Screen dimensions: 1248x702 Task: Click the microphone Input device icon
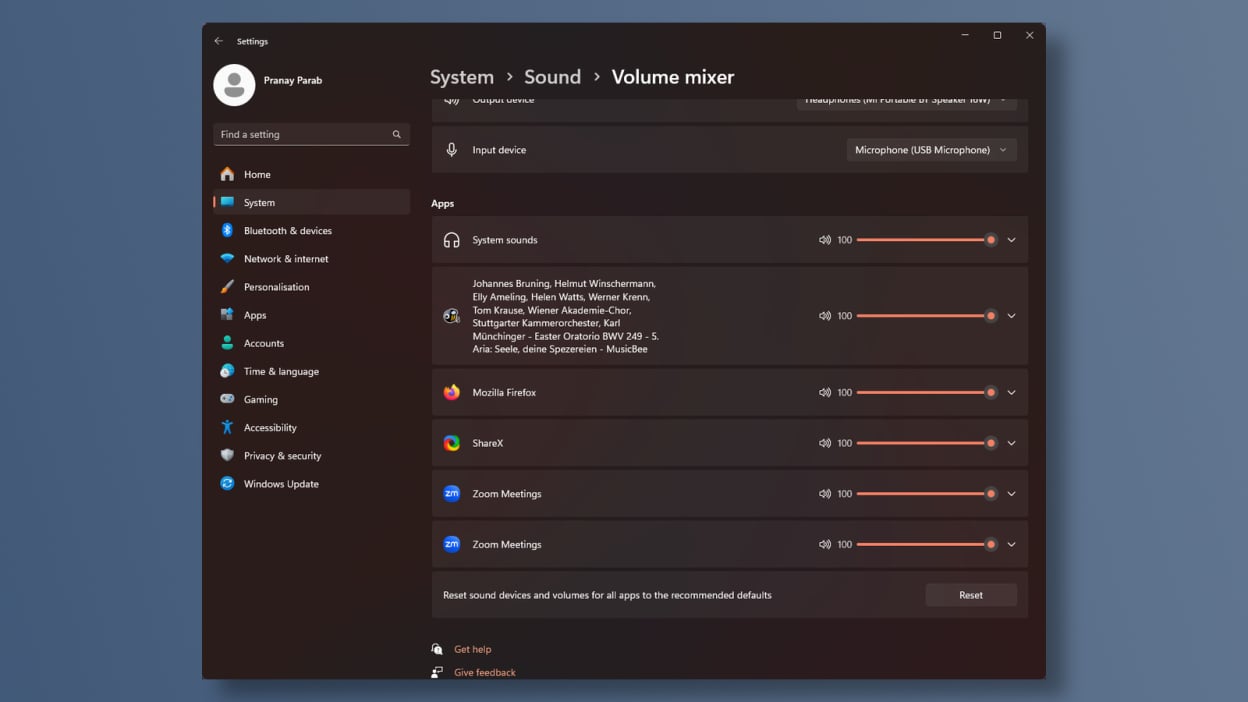(x=452, y=150)
